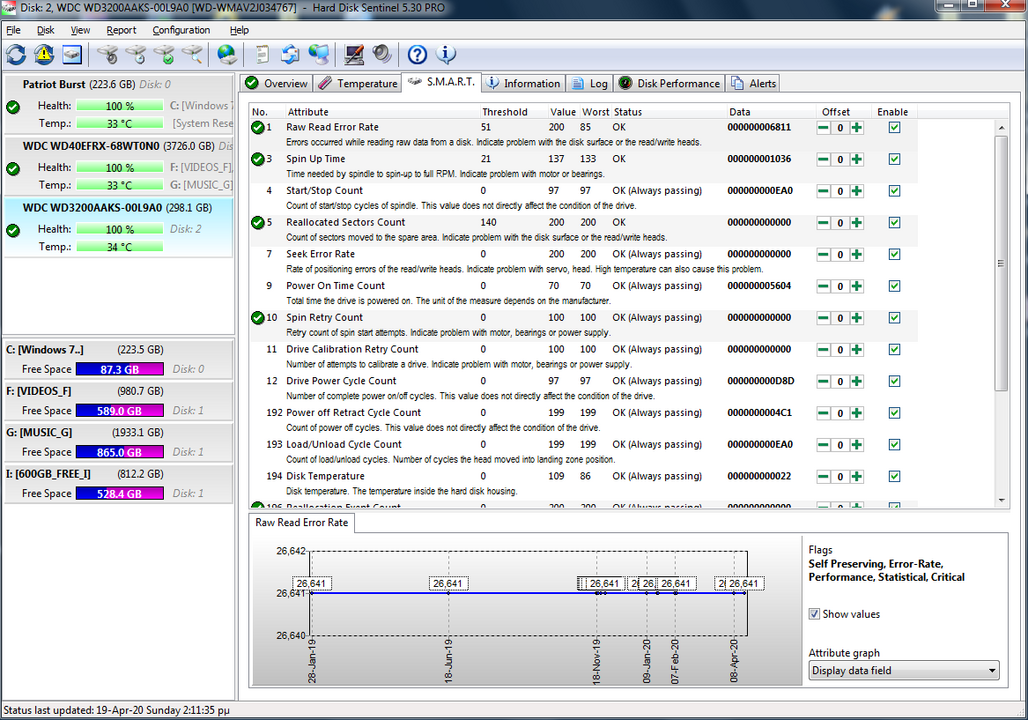The height and width of the screenshot is (720, 1028).
Task: Open the Configuration menu
Action: [x=182, y=30]
